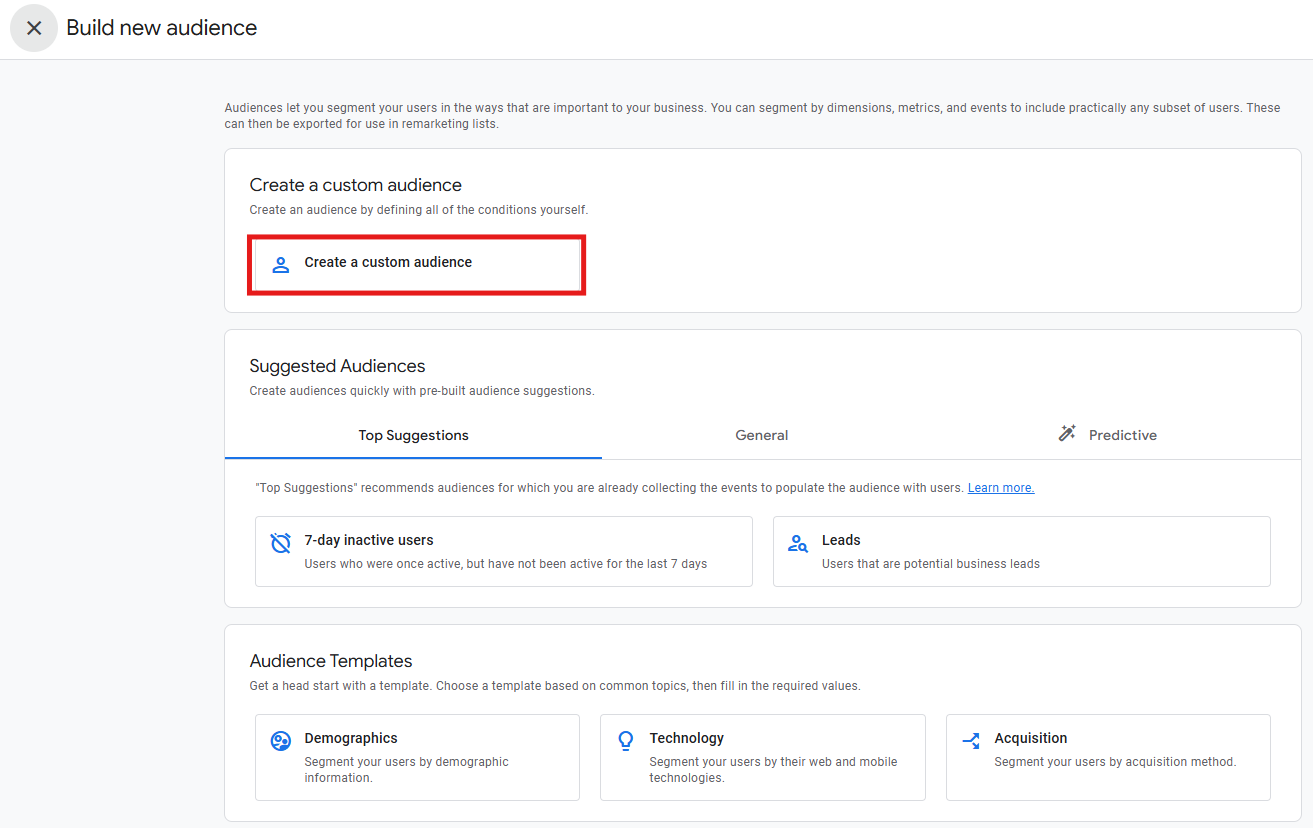The width and height of the screenshot is (1313, 828).
Task: Pick the Technology template title
Action: tap(687, 738)
